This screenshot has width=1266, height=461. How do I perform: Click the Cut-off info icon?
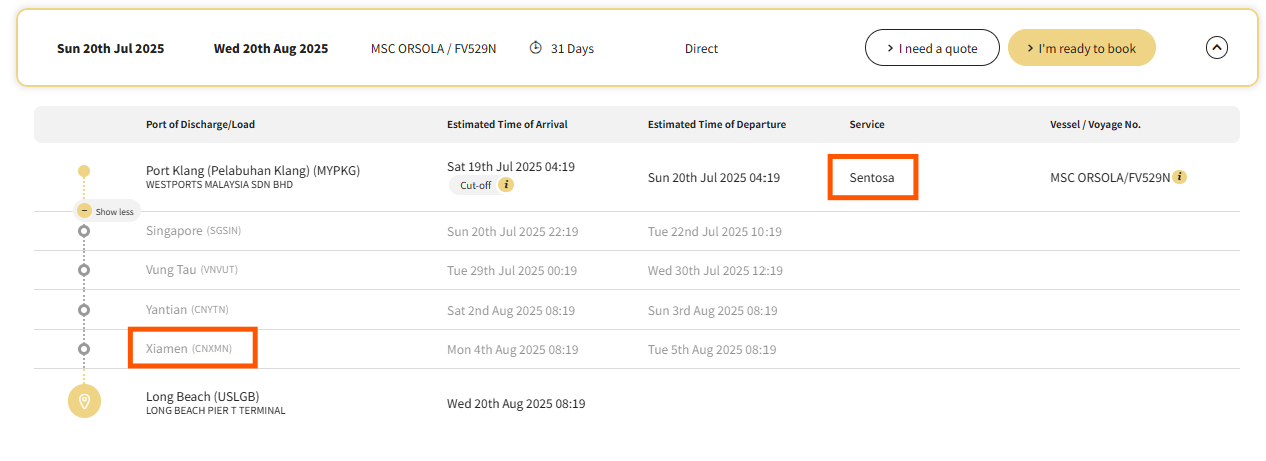pyautogui.click(x=506, y=185)
